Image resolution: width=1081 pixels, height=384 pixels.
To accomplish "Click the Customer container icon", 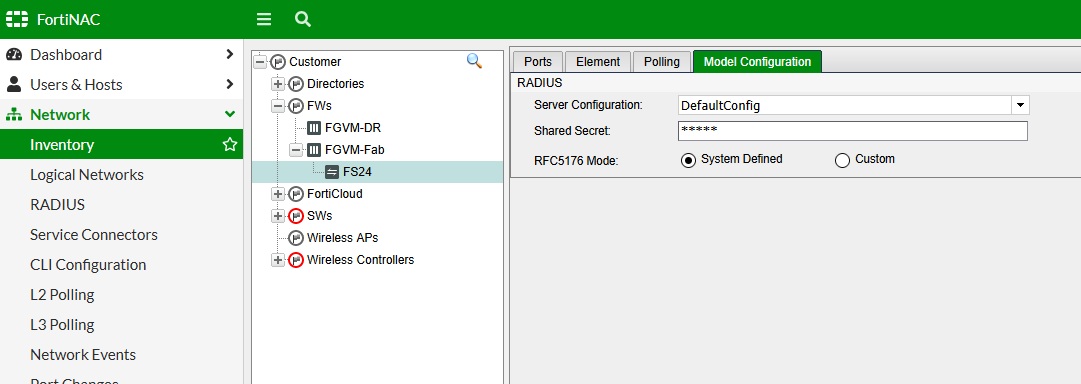I will pyautogui.click(x=278, y=61).
